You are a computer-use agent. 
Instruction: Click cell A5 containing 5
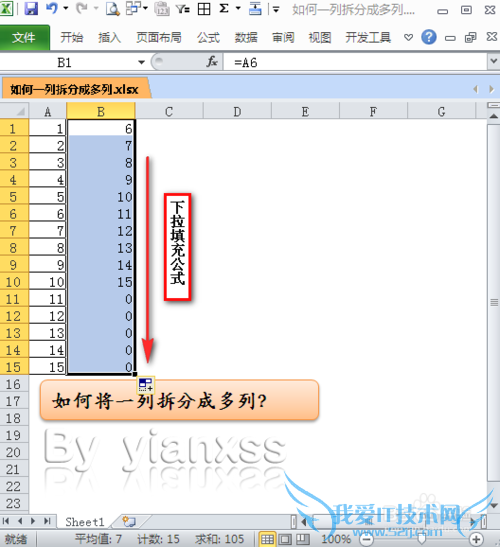coord(48,197)
